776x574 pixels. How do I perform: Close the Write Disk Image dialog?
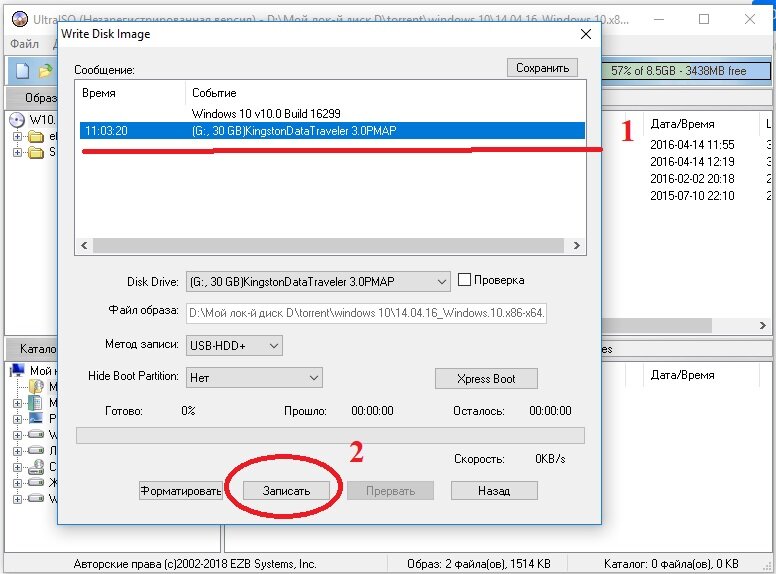585,34
